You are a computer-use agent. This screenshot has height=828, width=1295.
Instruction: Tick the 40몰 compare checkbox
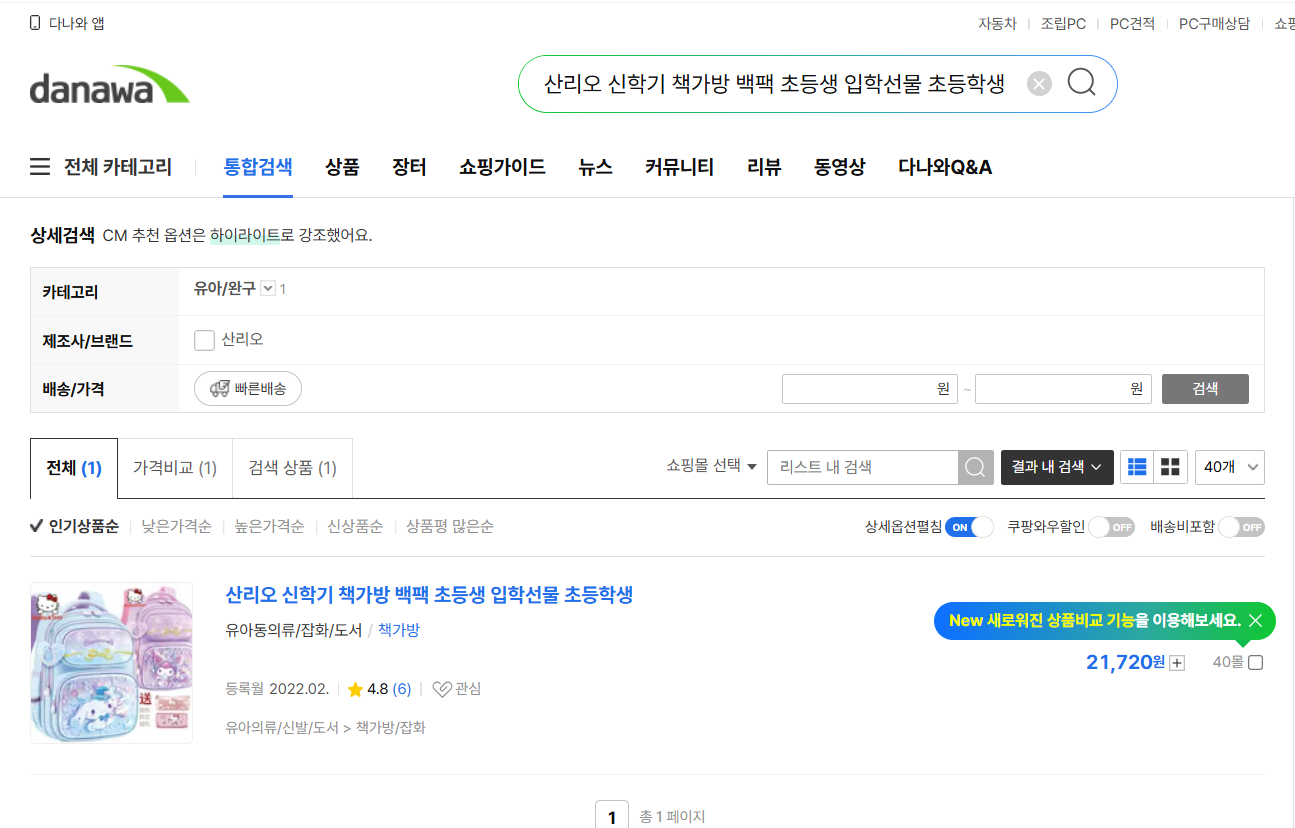(x=1256, y=662)
